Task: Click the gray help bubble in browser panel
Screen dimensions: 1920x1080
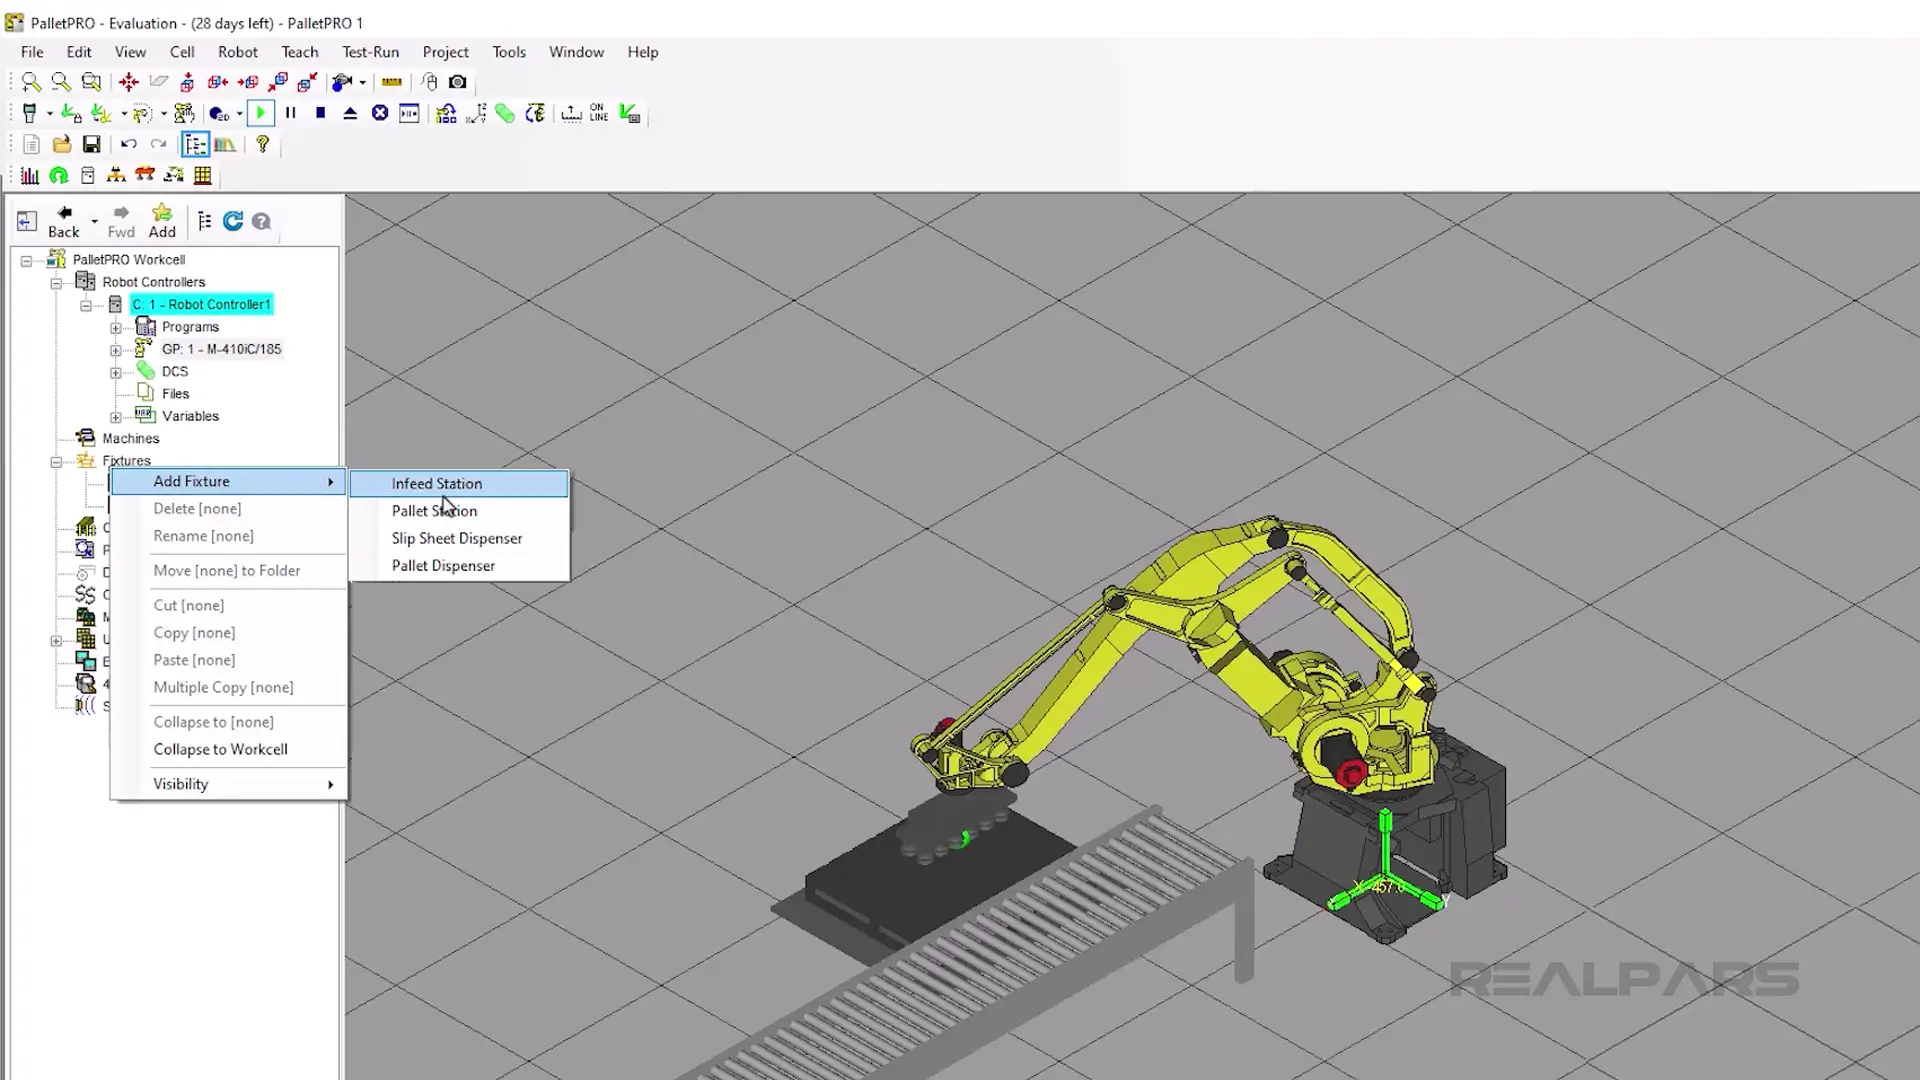Action: pos(261,221)
